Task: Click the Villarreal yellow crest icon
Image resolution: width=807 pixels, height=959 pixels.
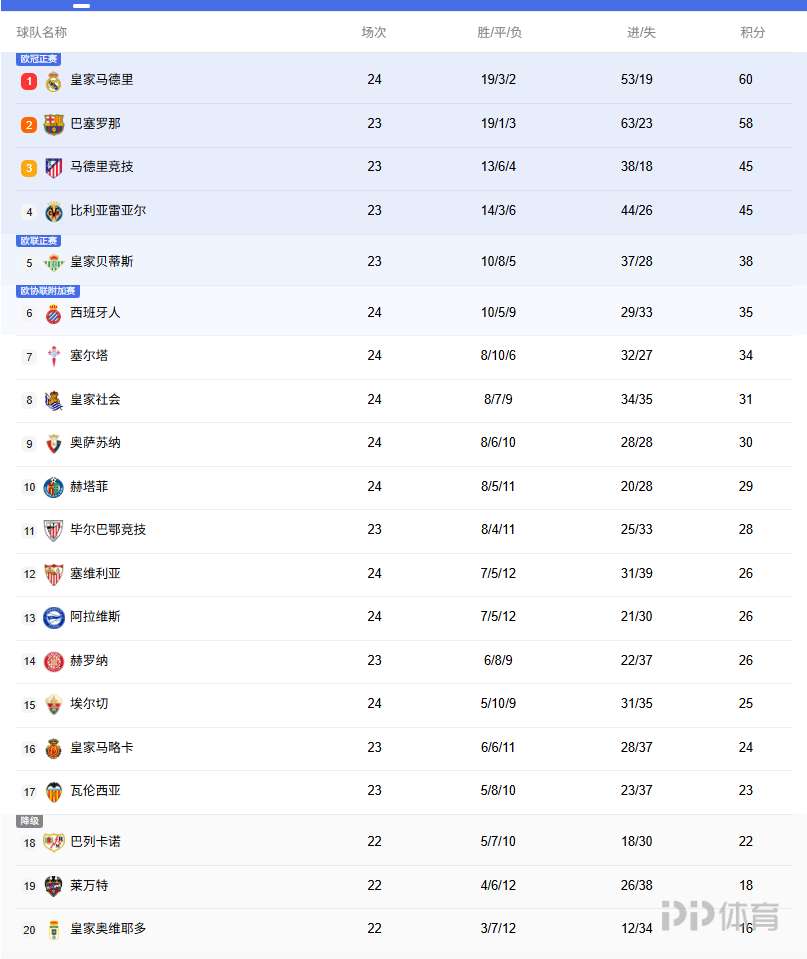Action: (54, 212)
